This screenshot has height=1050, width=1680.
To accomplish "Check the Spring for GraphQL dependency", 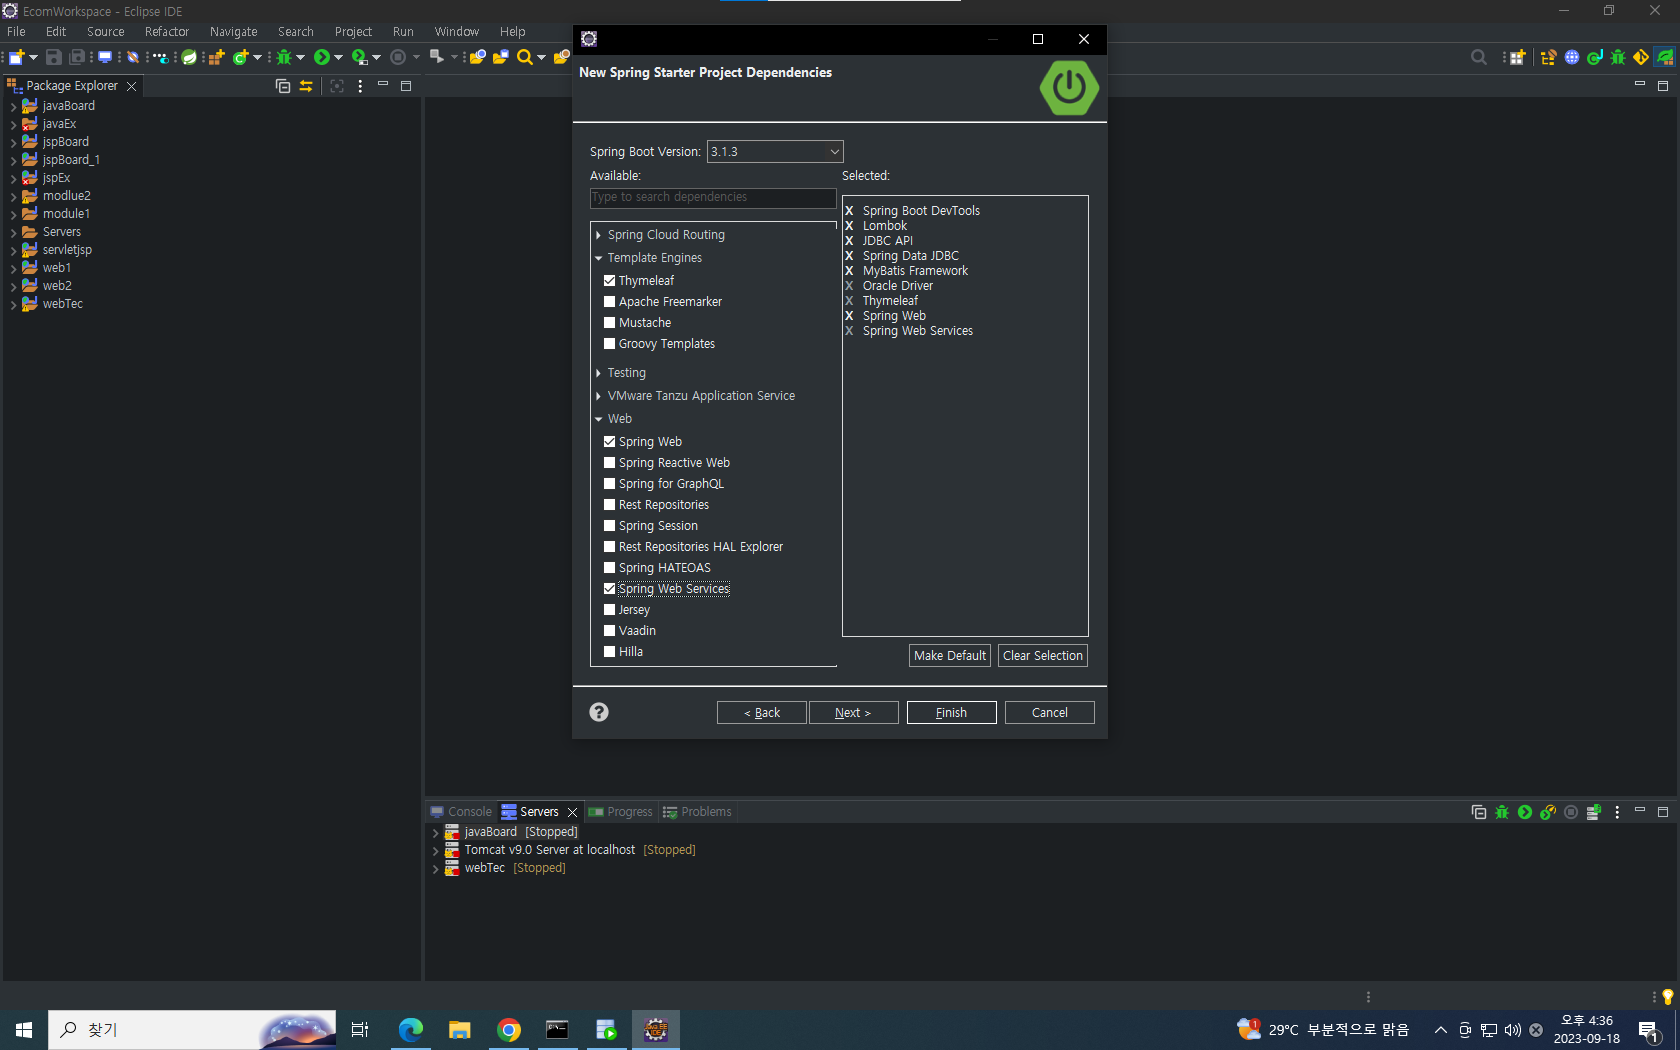I will tap(609, 484).
